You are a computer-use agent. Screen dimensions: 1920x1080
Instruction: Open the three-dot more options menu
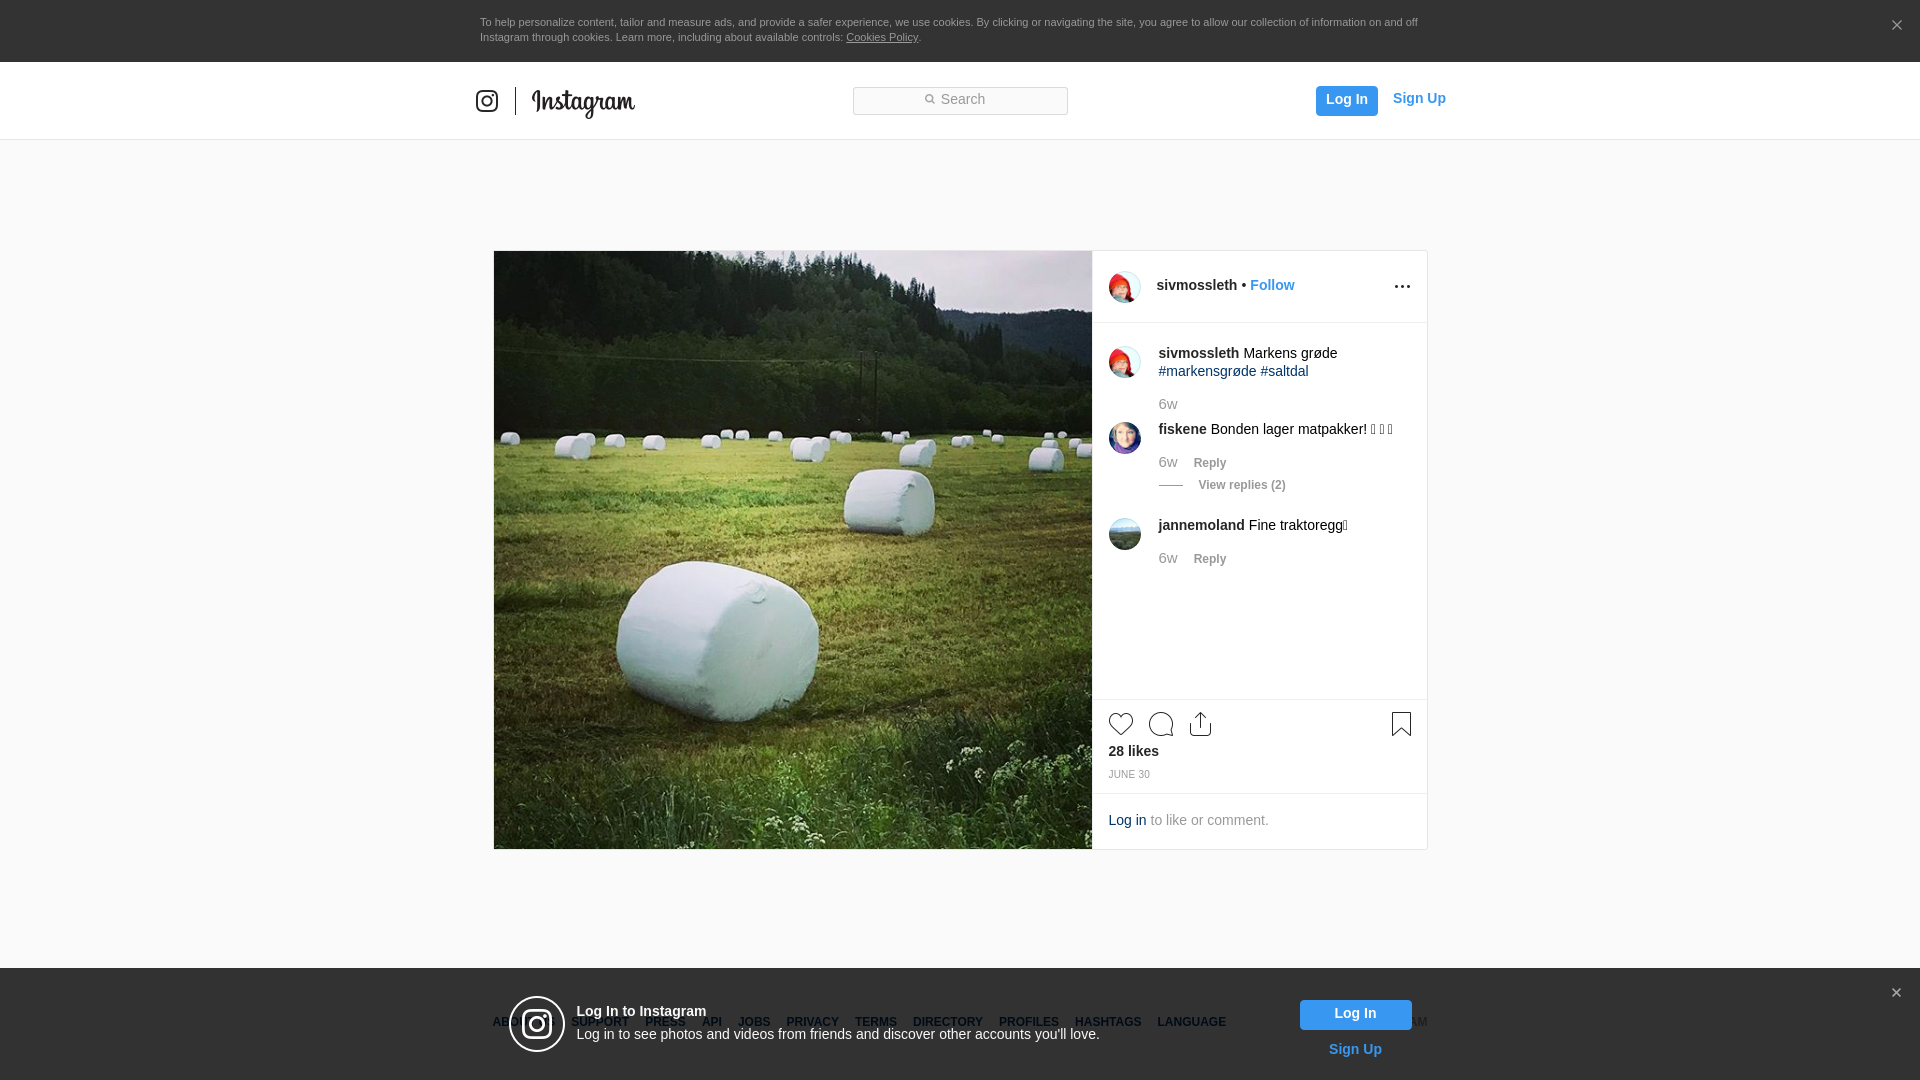pyautogui.click(x=1402, y=287)
